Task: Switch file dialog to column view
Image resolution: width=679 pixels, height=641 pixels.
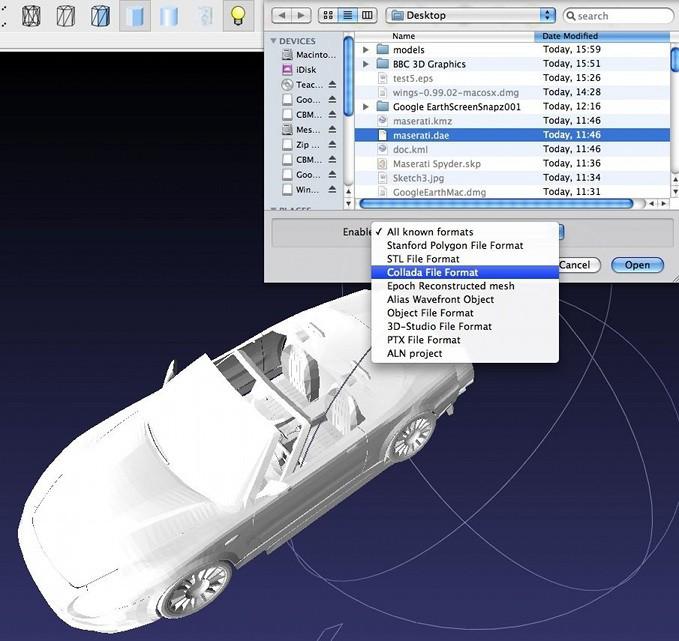Action: [x=367, y=16]
